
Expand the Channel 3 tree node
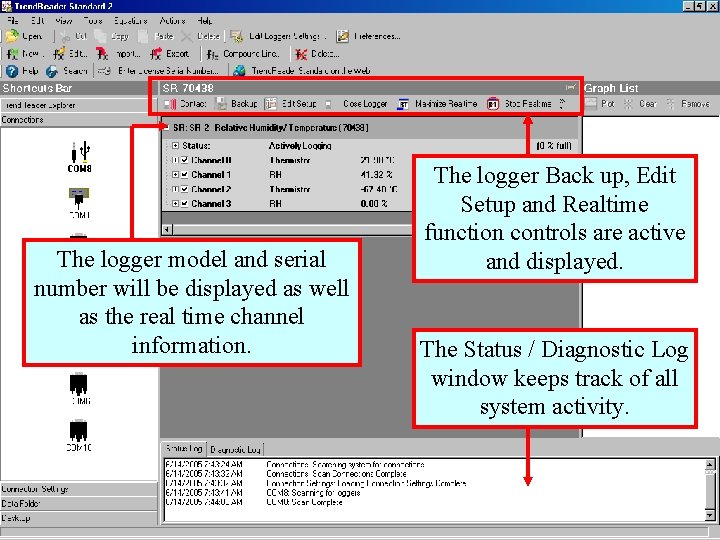(x=175, y=203)
